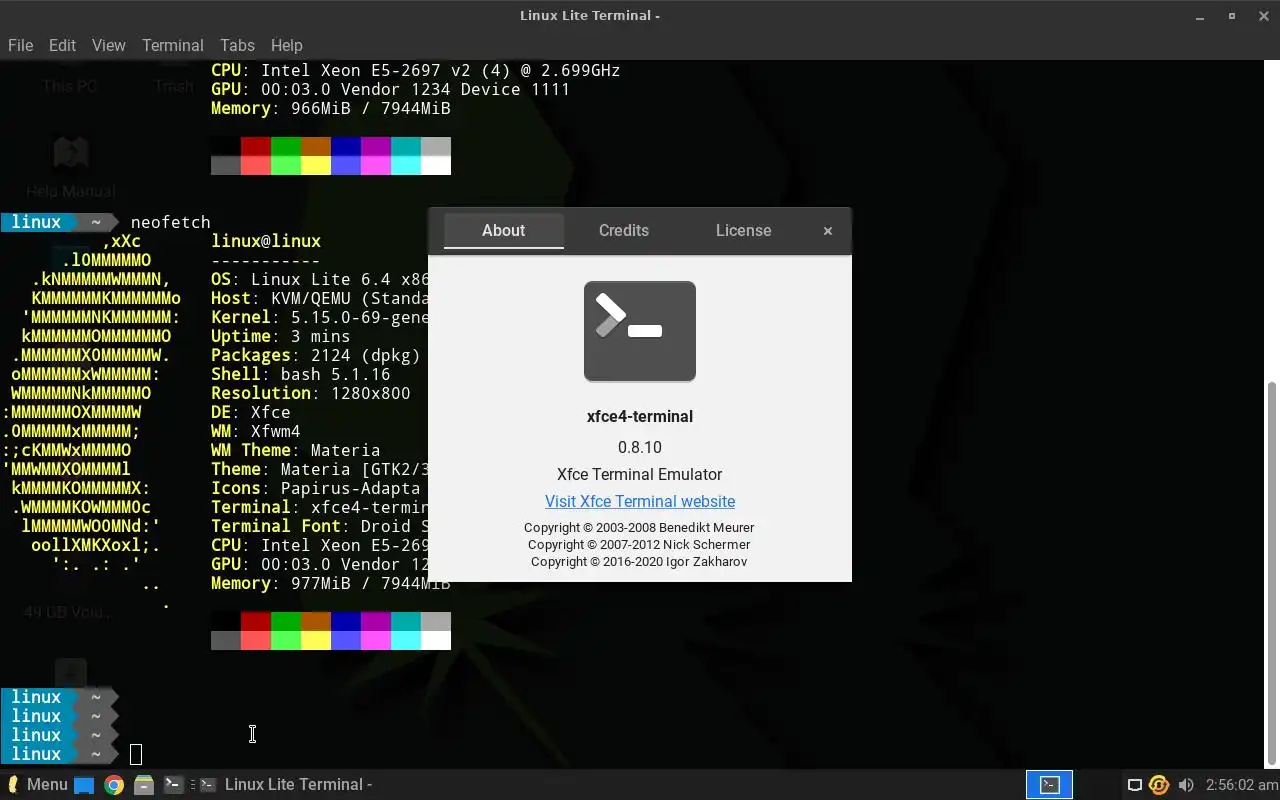Image resolution: width=1280 pixels, height=800 pixels.
Task: Maximize the Linux Lite Terminal window
Action: click(1232, 16)
